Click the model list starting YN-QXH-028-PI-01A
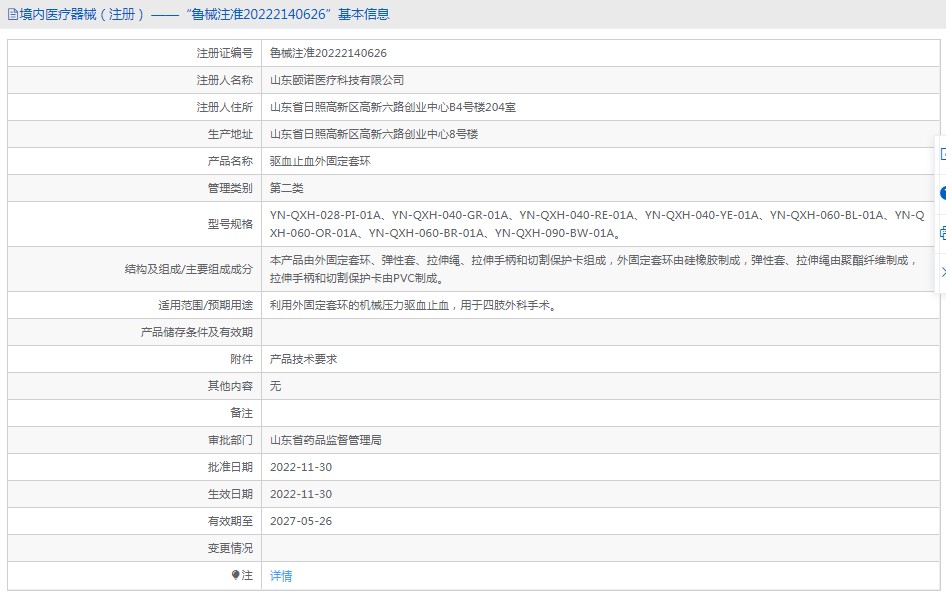The width and height of the screenshot is (946, 596). point(597,224)
